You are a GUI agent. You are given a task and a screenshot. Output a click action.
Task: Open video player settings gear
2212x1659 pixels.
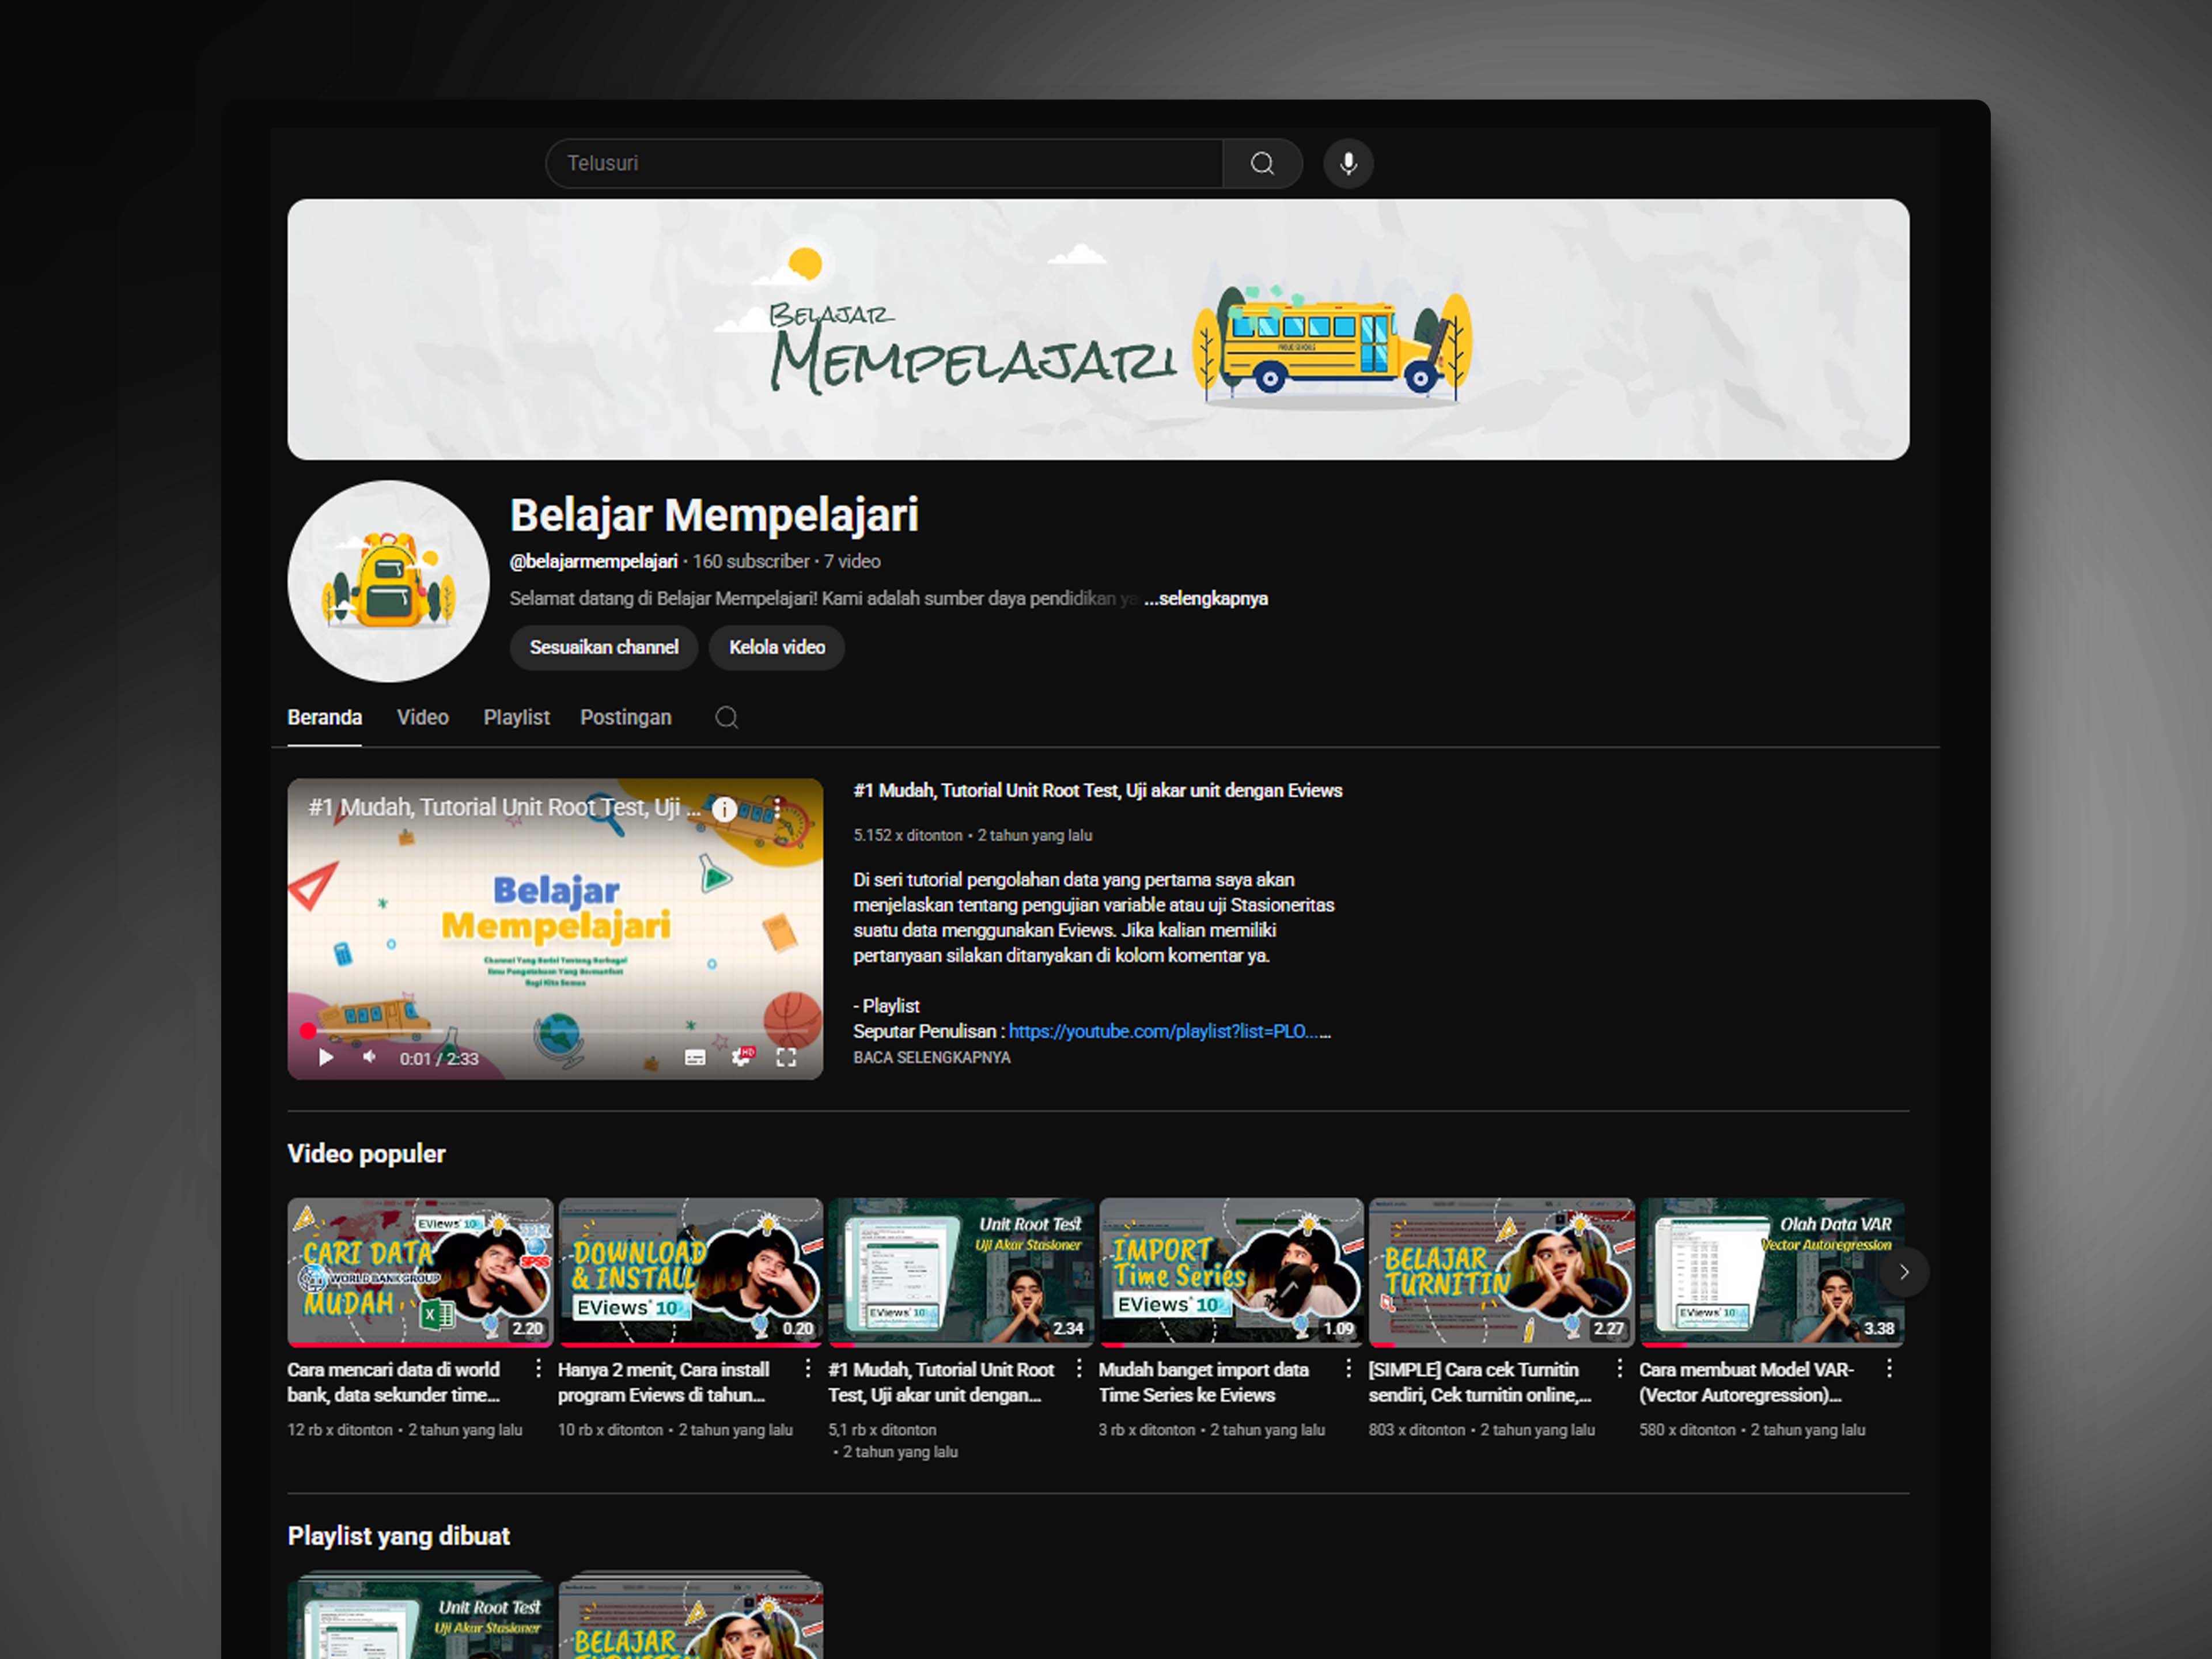[x=741, y=1057]
